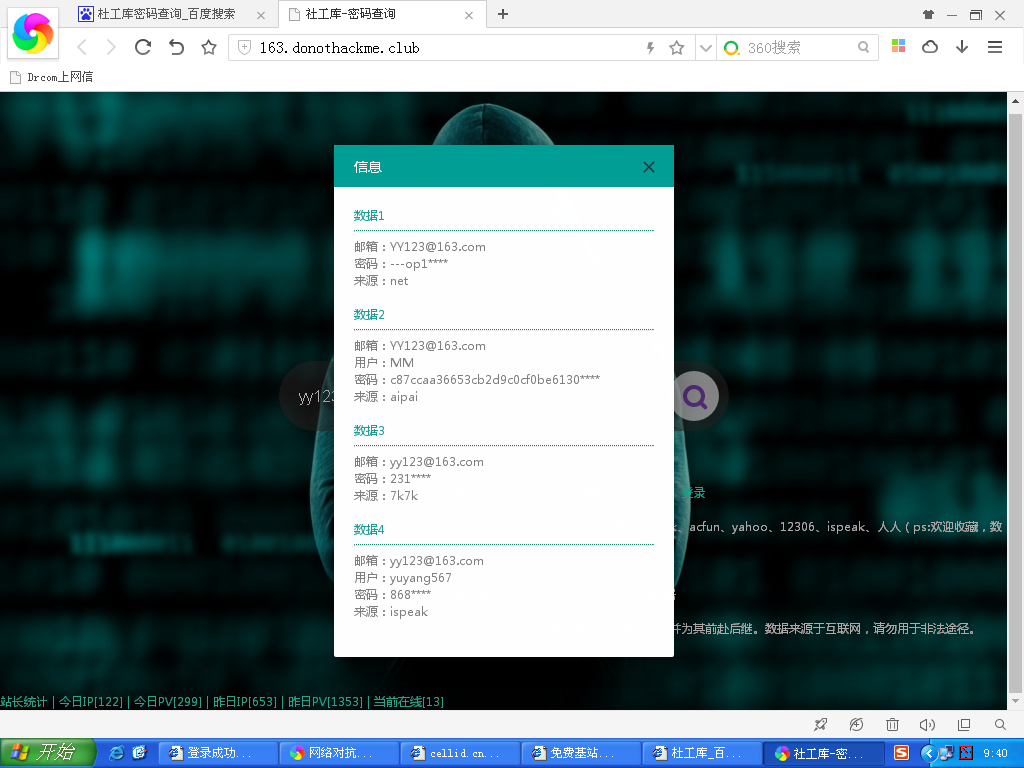The height and width of the screenshot is (768, 1024).
Task: Go forward to the next page
Action: pos(111,48)
